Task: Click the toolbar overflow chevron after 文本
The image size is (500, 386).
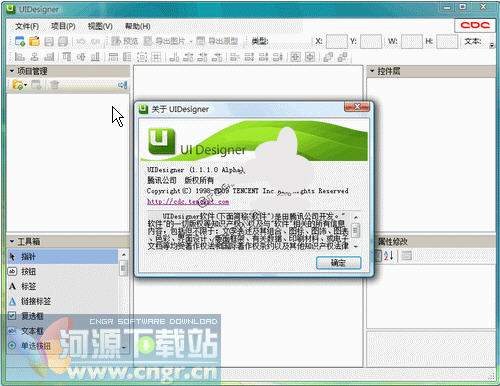Action: (492, 45)
